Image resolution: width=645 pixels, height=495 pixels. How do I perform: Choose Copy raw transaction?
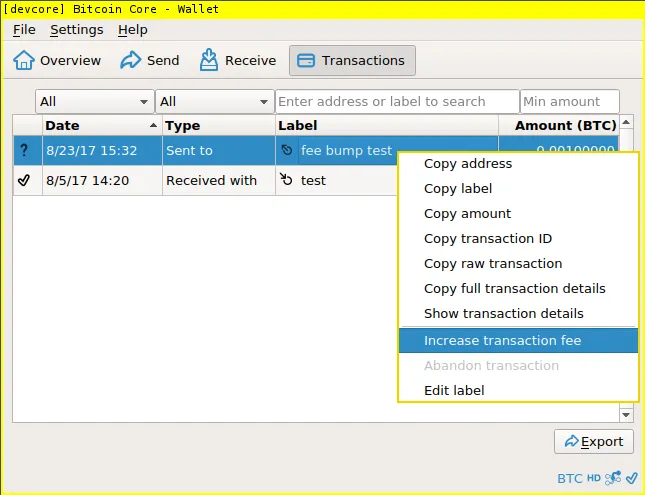[518, 264]
